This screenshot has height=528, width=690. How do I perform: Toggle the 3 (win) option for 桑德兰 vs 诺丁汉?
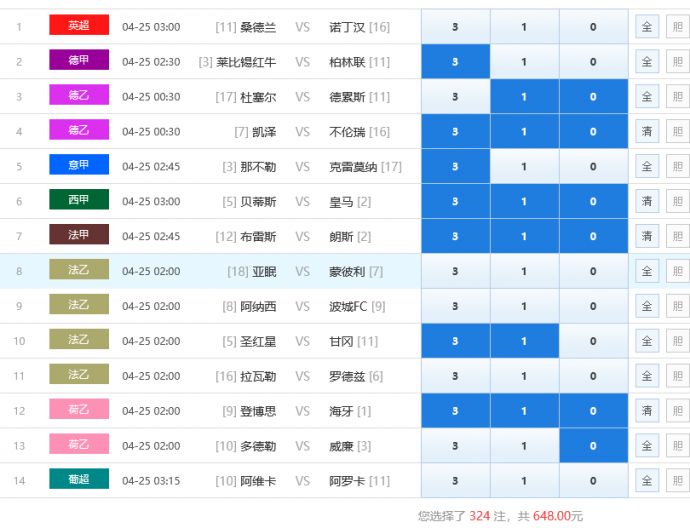pyautogui.click(x=455, y=27)
